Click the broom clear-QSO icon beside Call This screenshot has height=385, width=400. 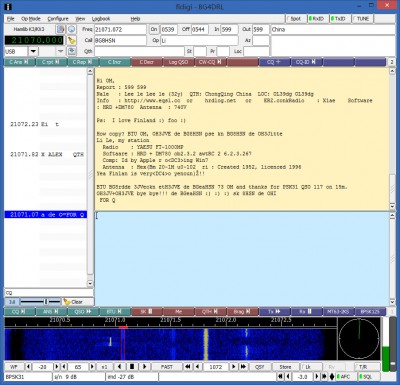[x=71, y=40]
